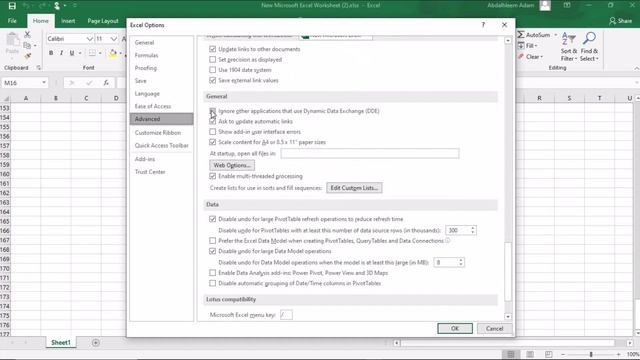
Task: Uncheck Enable multi-threaded processing
Action: point(213,176)
